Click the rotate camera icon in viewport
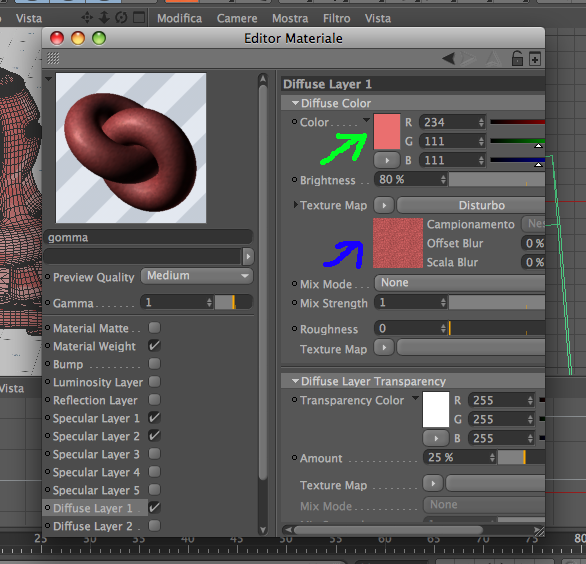Image resolution: width=586 pixels, height=564 pixels. point(121,18)
